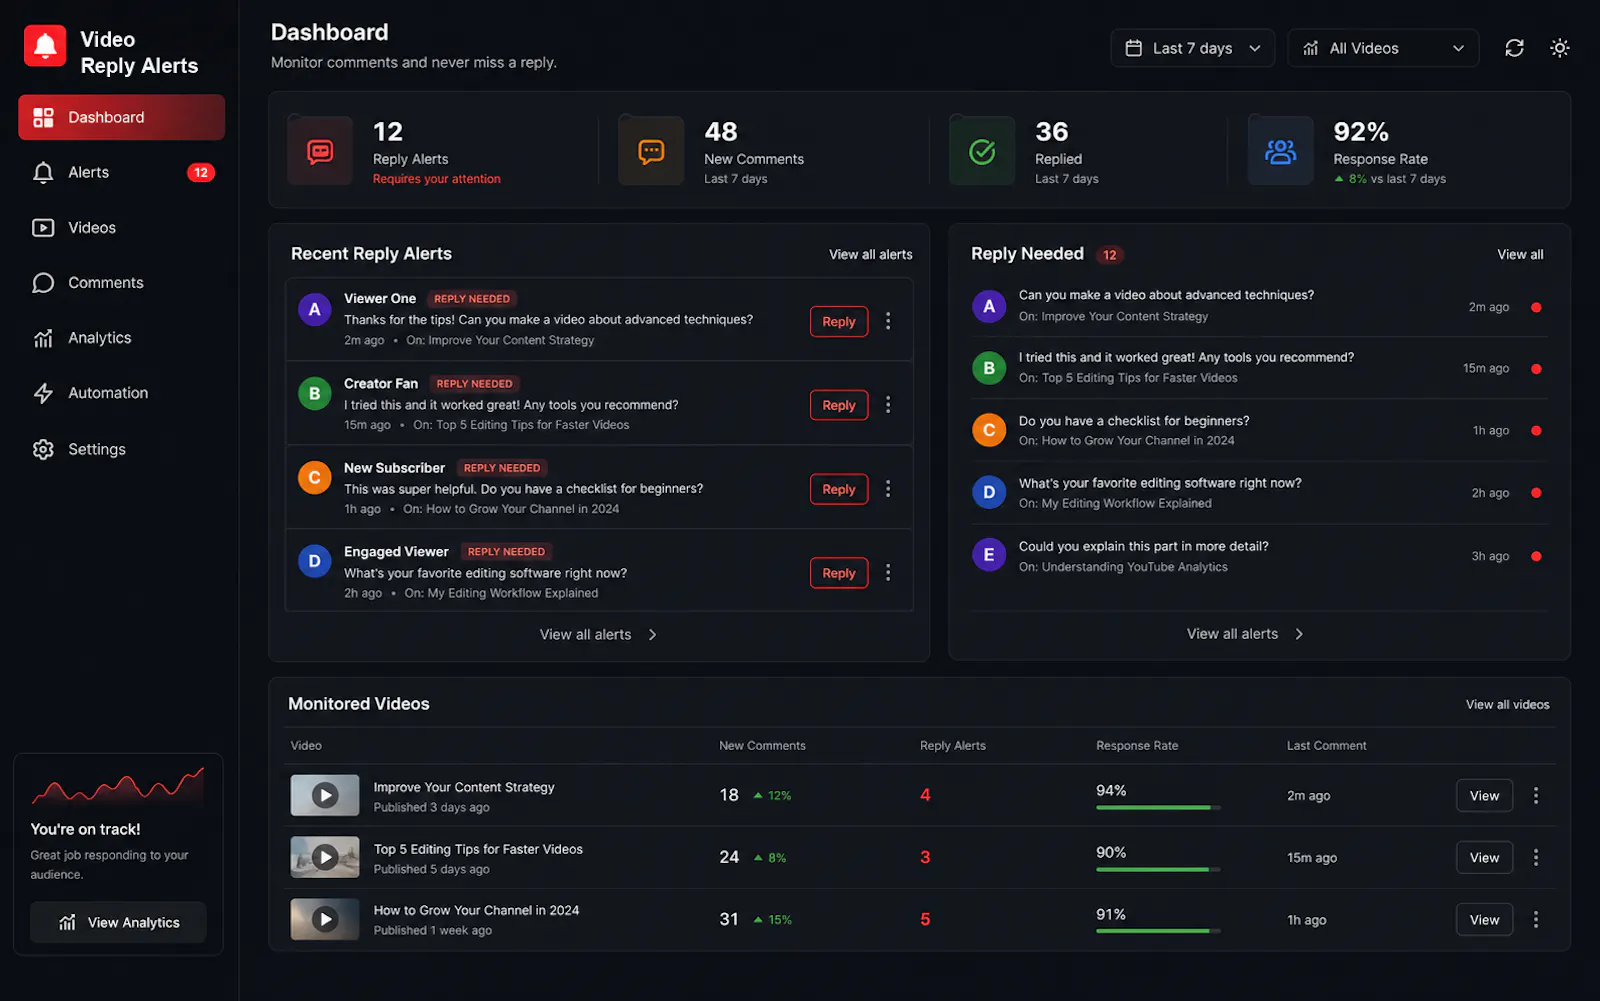This screenshot has width=1600, height=1001.
Task: Open more options for Viewer One alert
Action: [888, 321]
